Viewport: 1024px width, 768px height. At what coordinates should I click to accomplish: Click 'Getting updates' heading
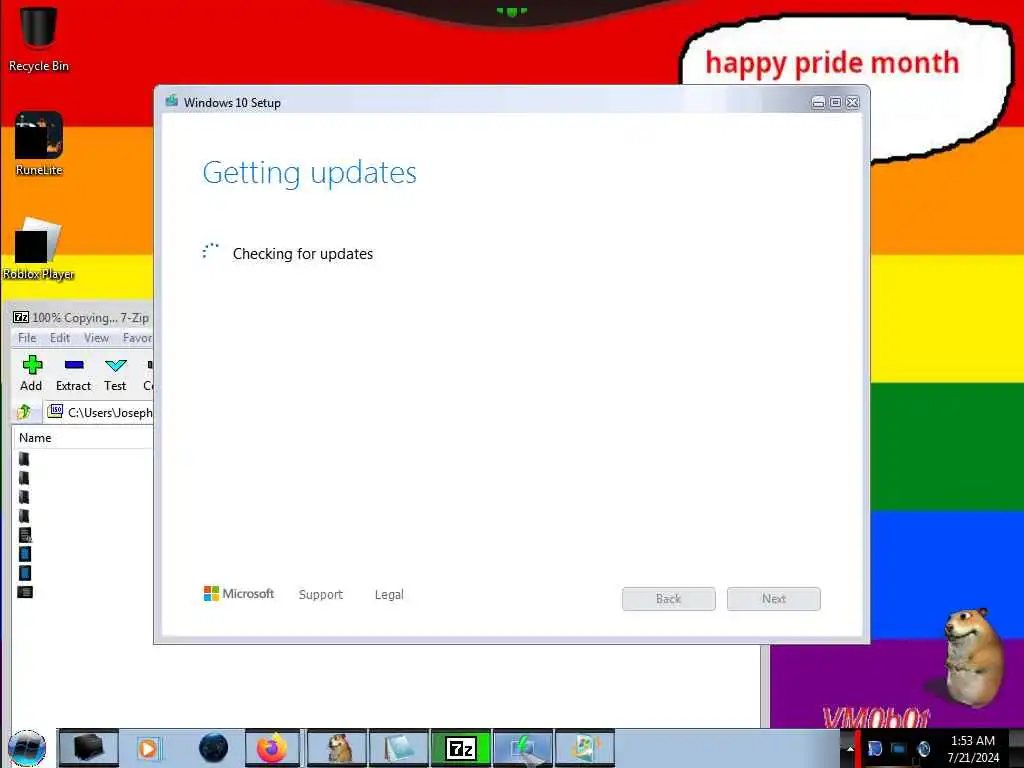click(310, 172)
